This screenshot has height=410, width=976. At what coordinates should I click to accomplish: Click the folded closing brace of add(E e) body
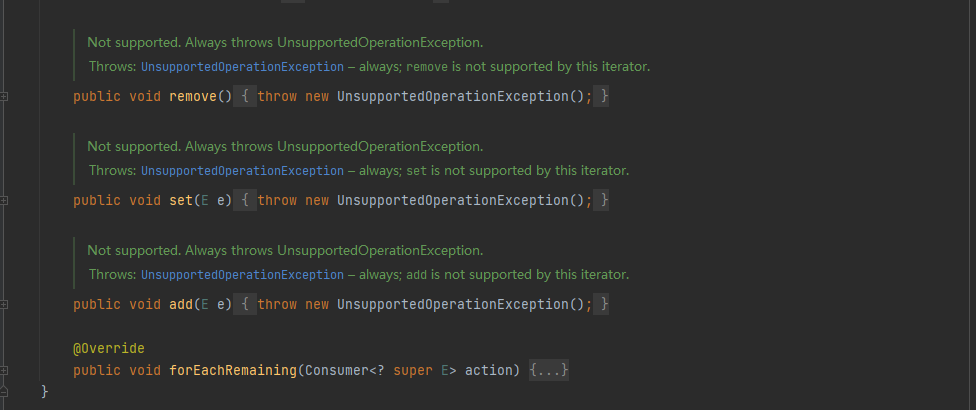pyautogui.click(x=603, y=303)
